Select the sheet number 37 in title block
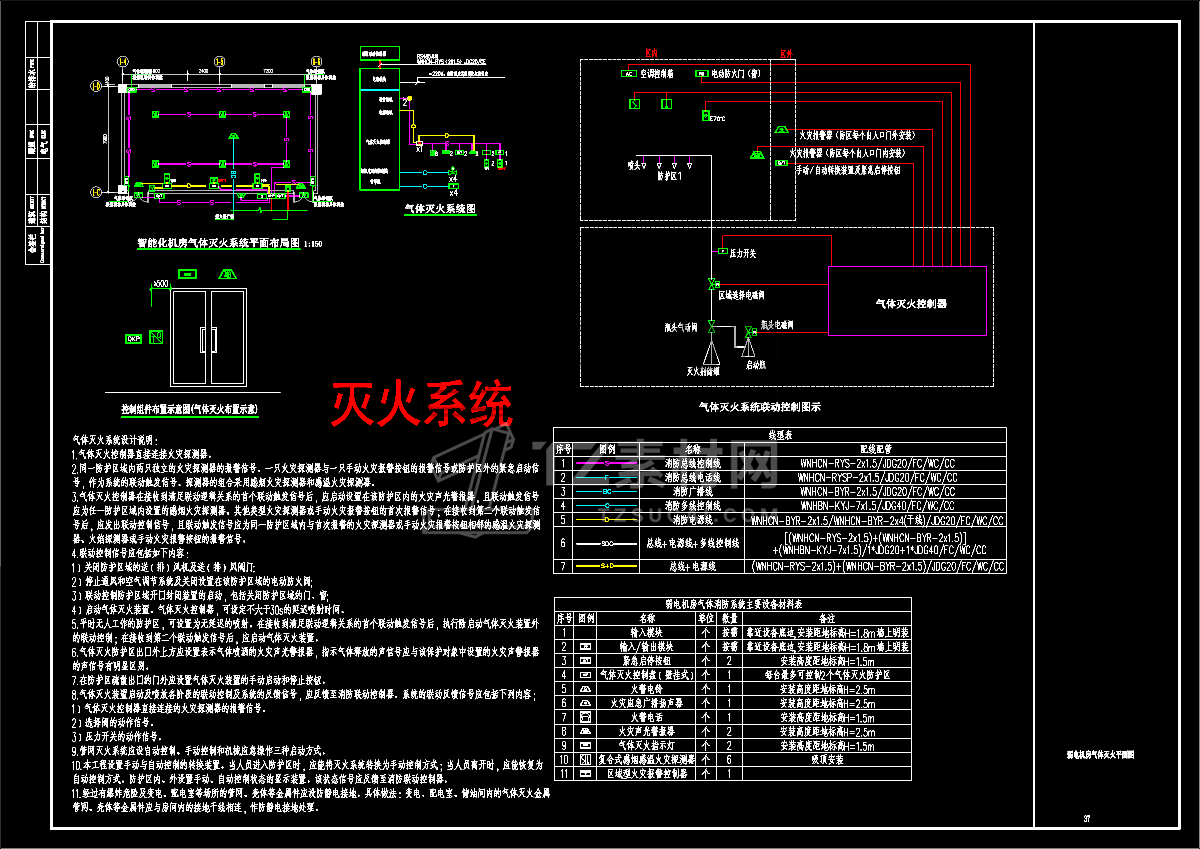The image size is (1200, 849). pyautogui.click(x=1086, y=817)
